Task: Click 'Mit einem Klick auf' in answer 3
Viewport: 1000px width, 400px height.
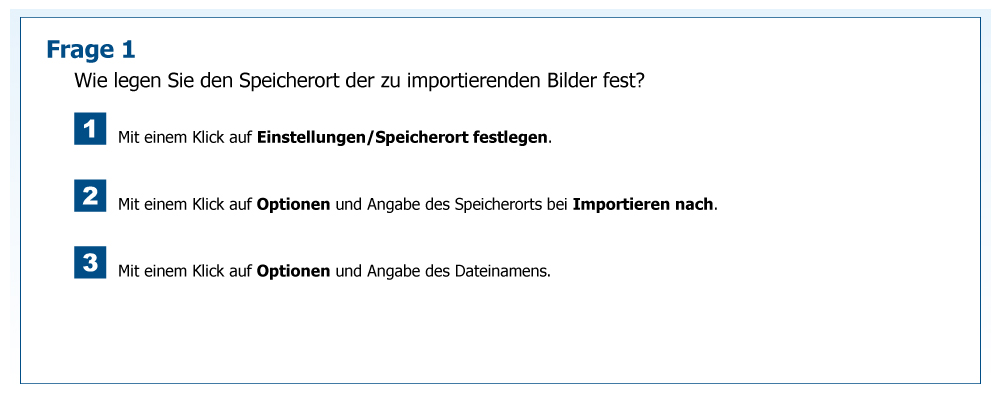Action: (x=185, y=271)
